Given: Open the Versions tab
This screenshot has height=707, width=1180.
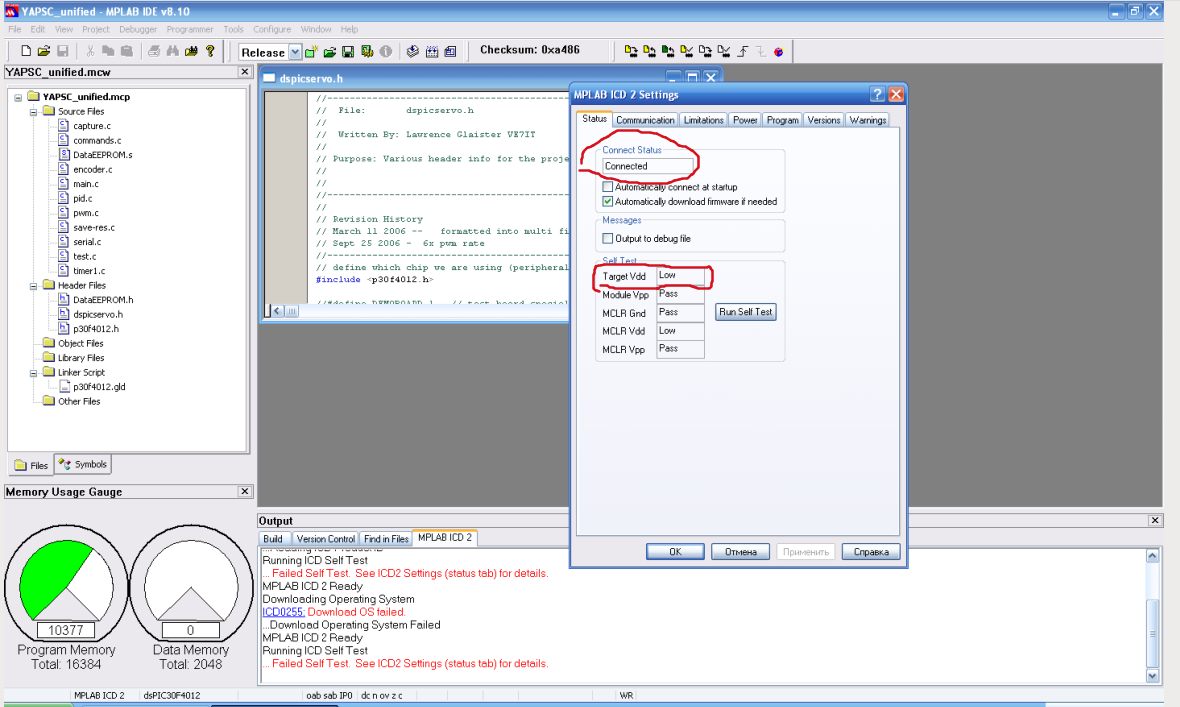Looking at the screenshot, I should pos(823,120).
